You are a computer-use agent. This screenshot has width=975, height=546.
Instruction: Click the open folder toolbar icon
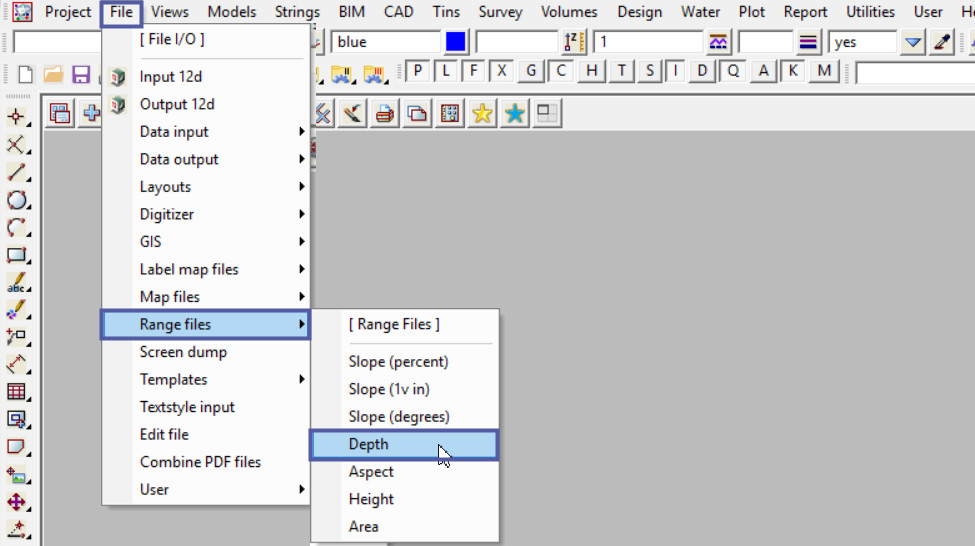[x=53, y=75]
